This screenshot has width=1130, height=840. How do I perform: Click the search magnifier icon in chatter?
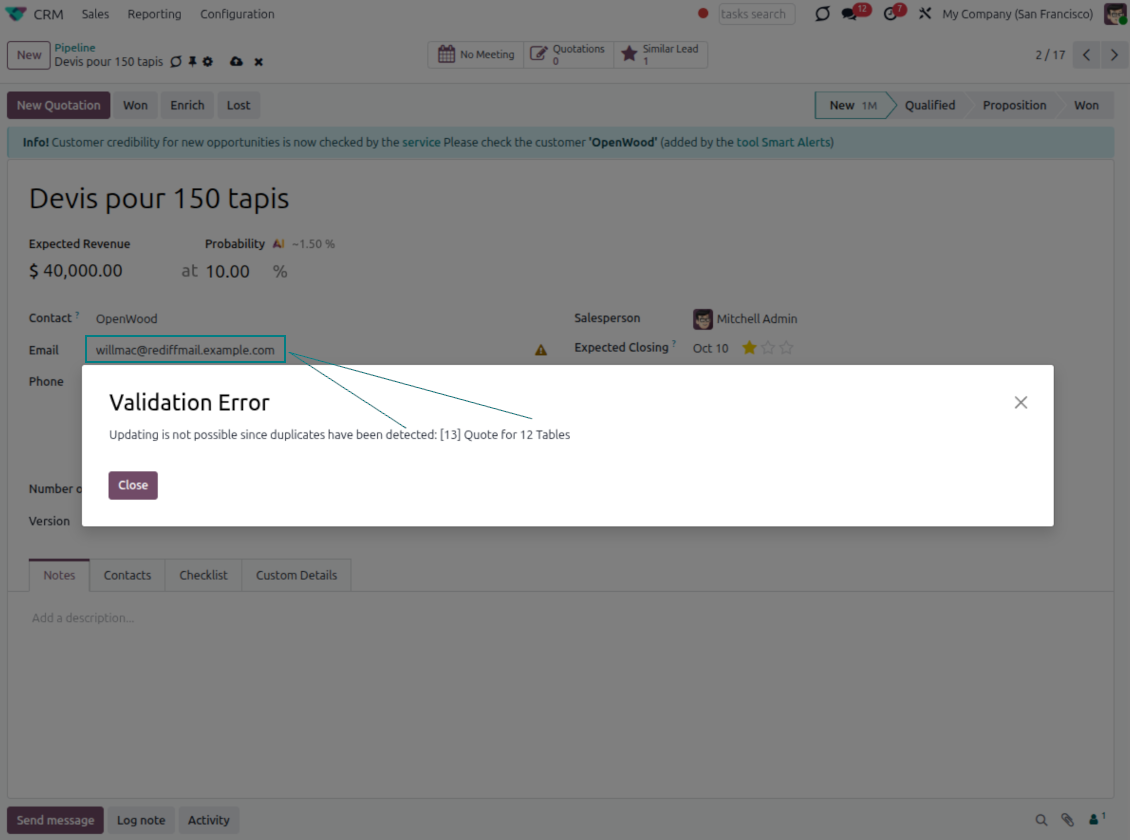click(1041, 820)
